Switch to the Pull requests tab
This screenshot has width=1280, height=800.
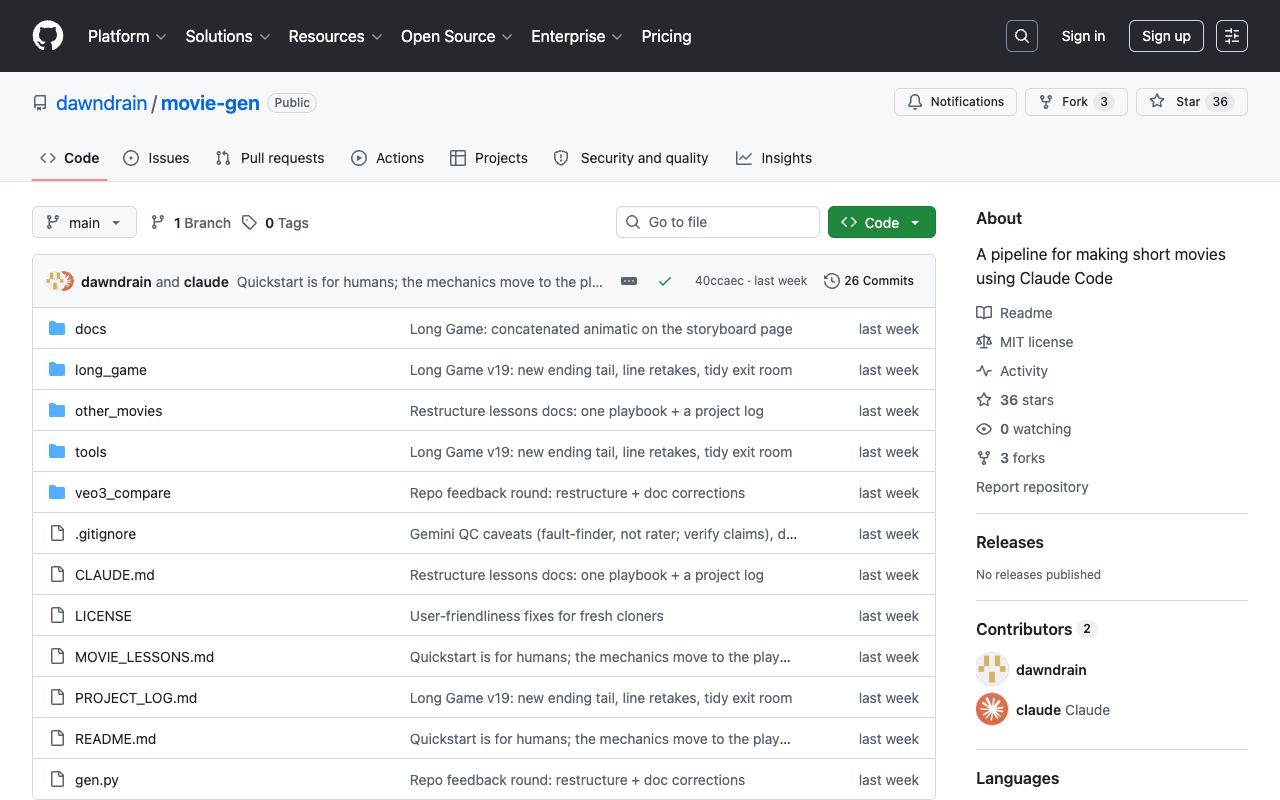(x=270, y=158)
